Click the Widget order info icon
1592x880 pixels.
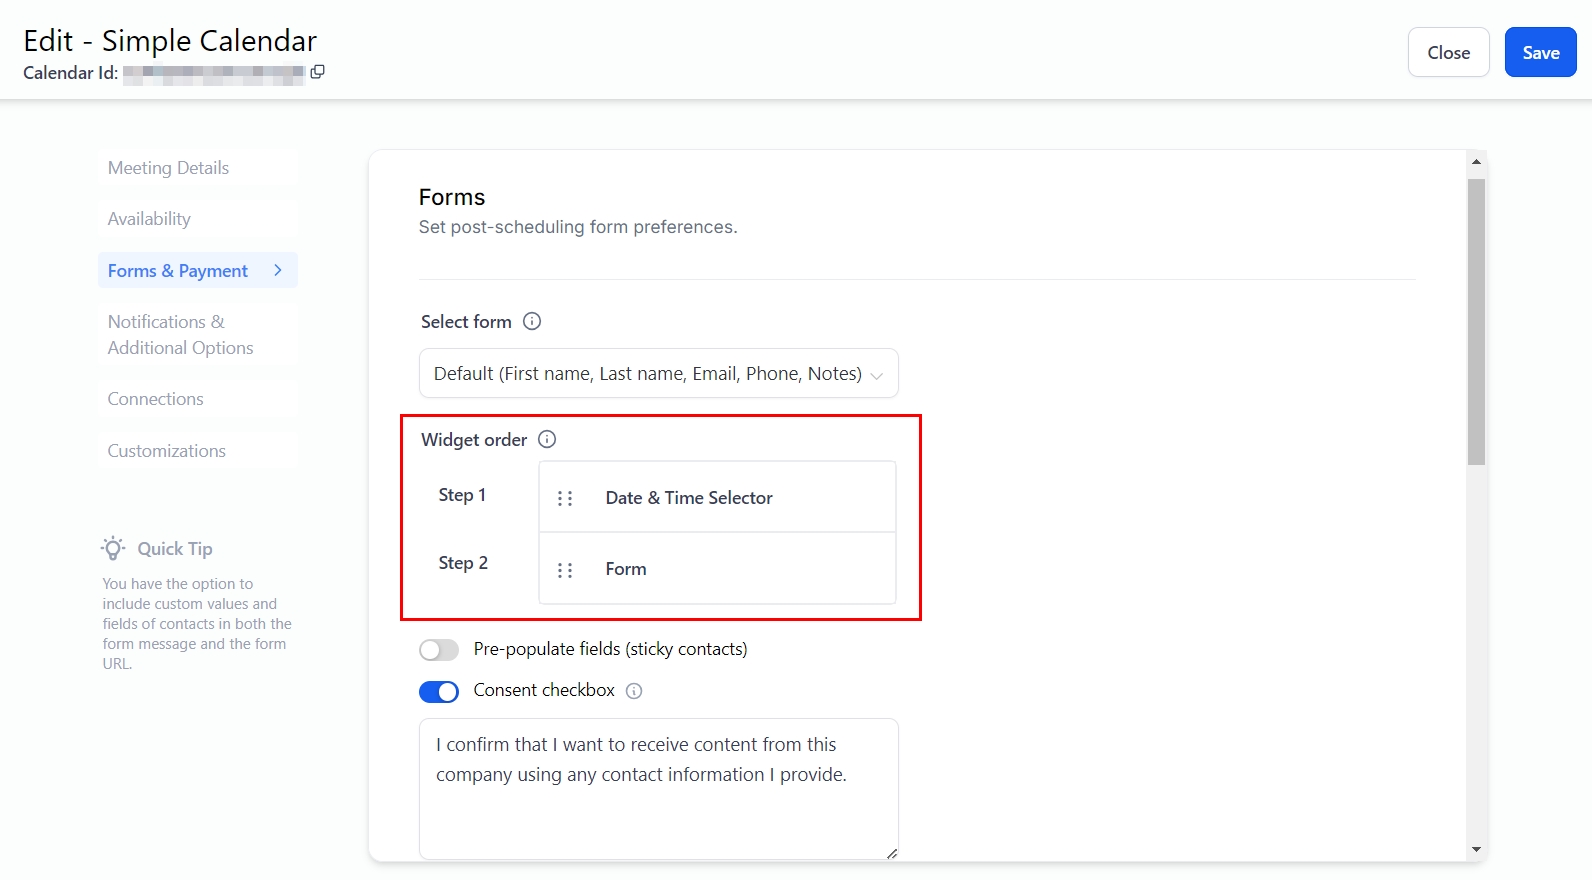(547, 439)
